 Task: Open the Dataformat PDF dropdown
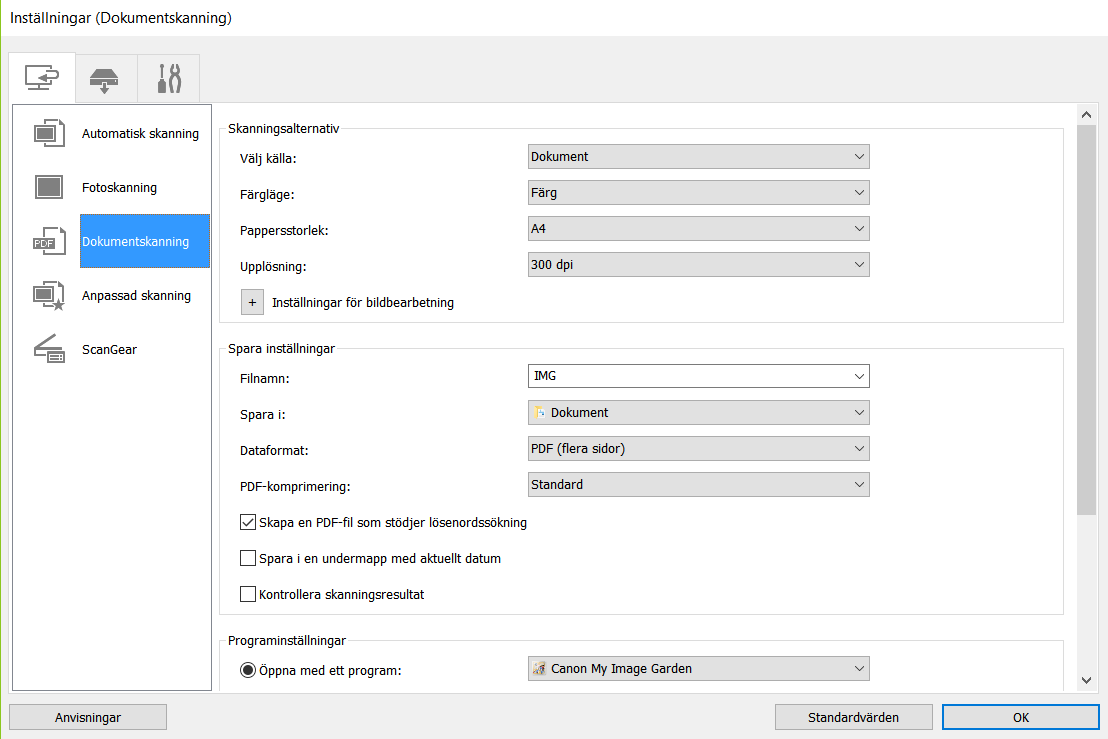tap(698, 448)
